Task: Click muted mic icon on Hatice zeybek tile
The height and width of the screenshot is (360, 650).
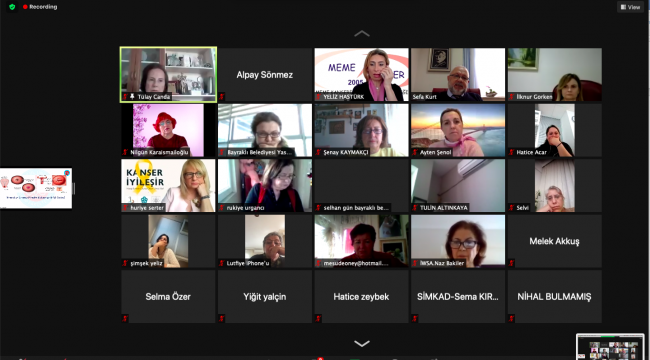Action: coord(318,319)
